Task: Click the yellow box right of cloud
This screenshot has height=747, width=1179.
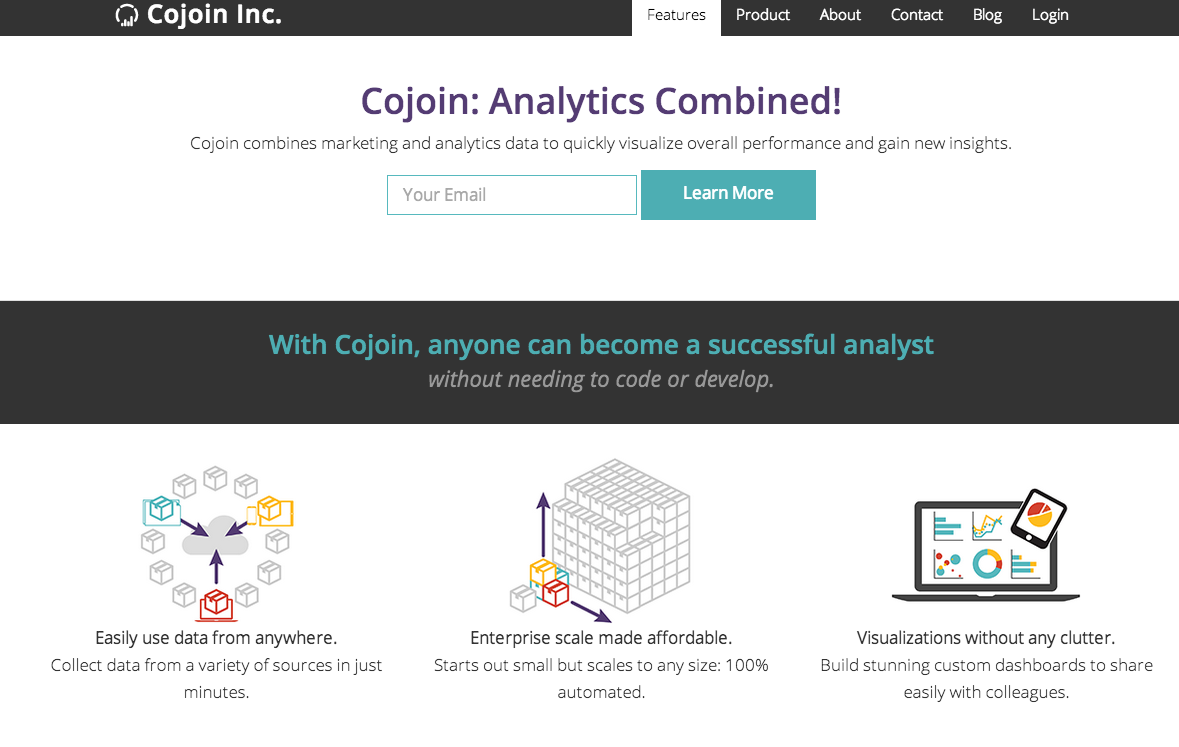Action: pos(270,510)
